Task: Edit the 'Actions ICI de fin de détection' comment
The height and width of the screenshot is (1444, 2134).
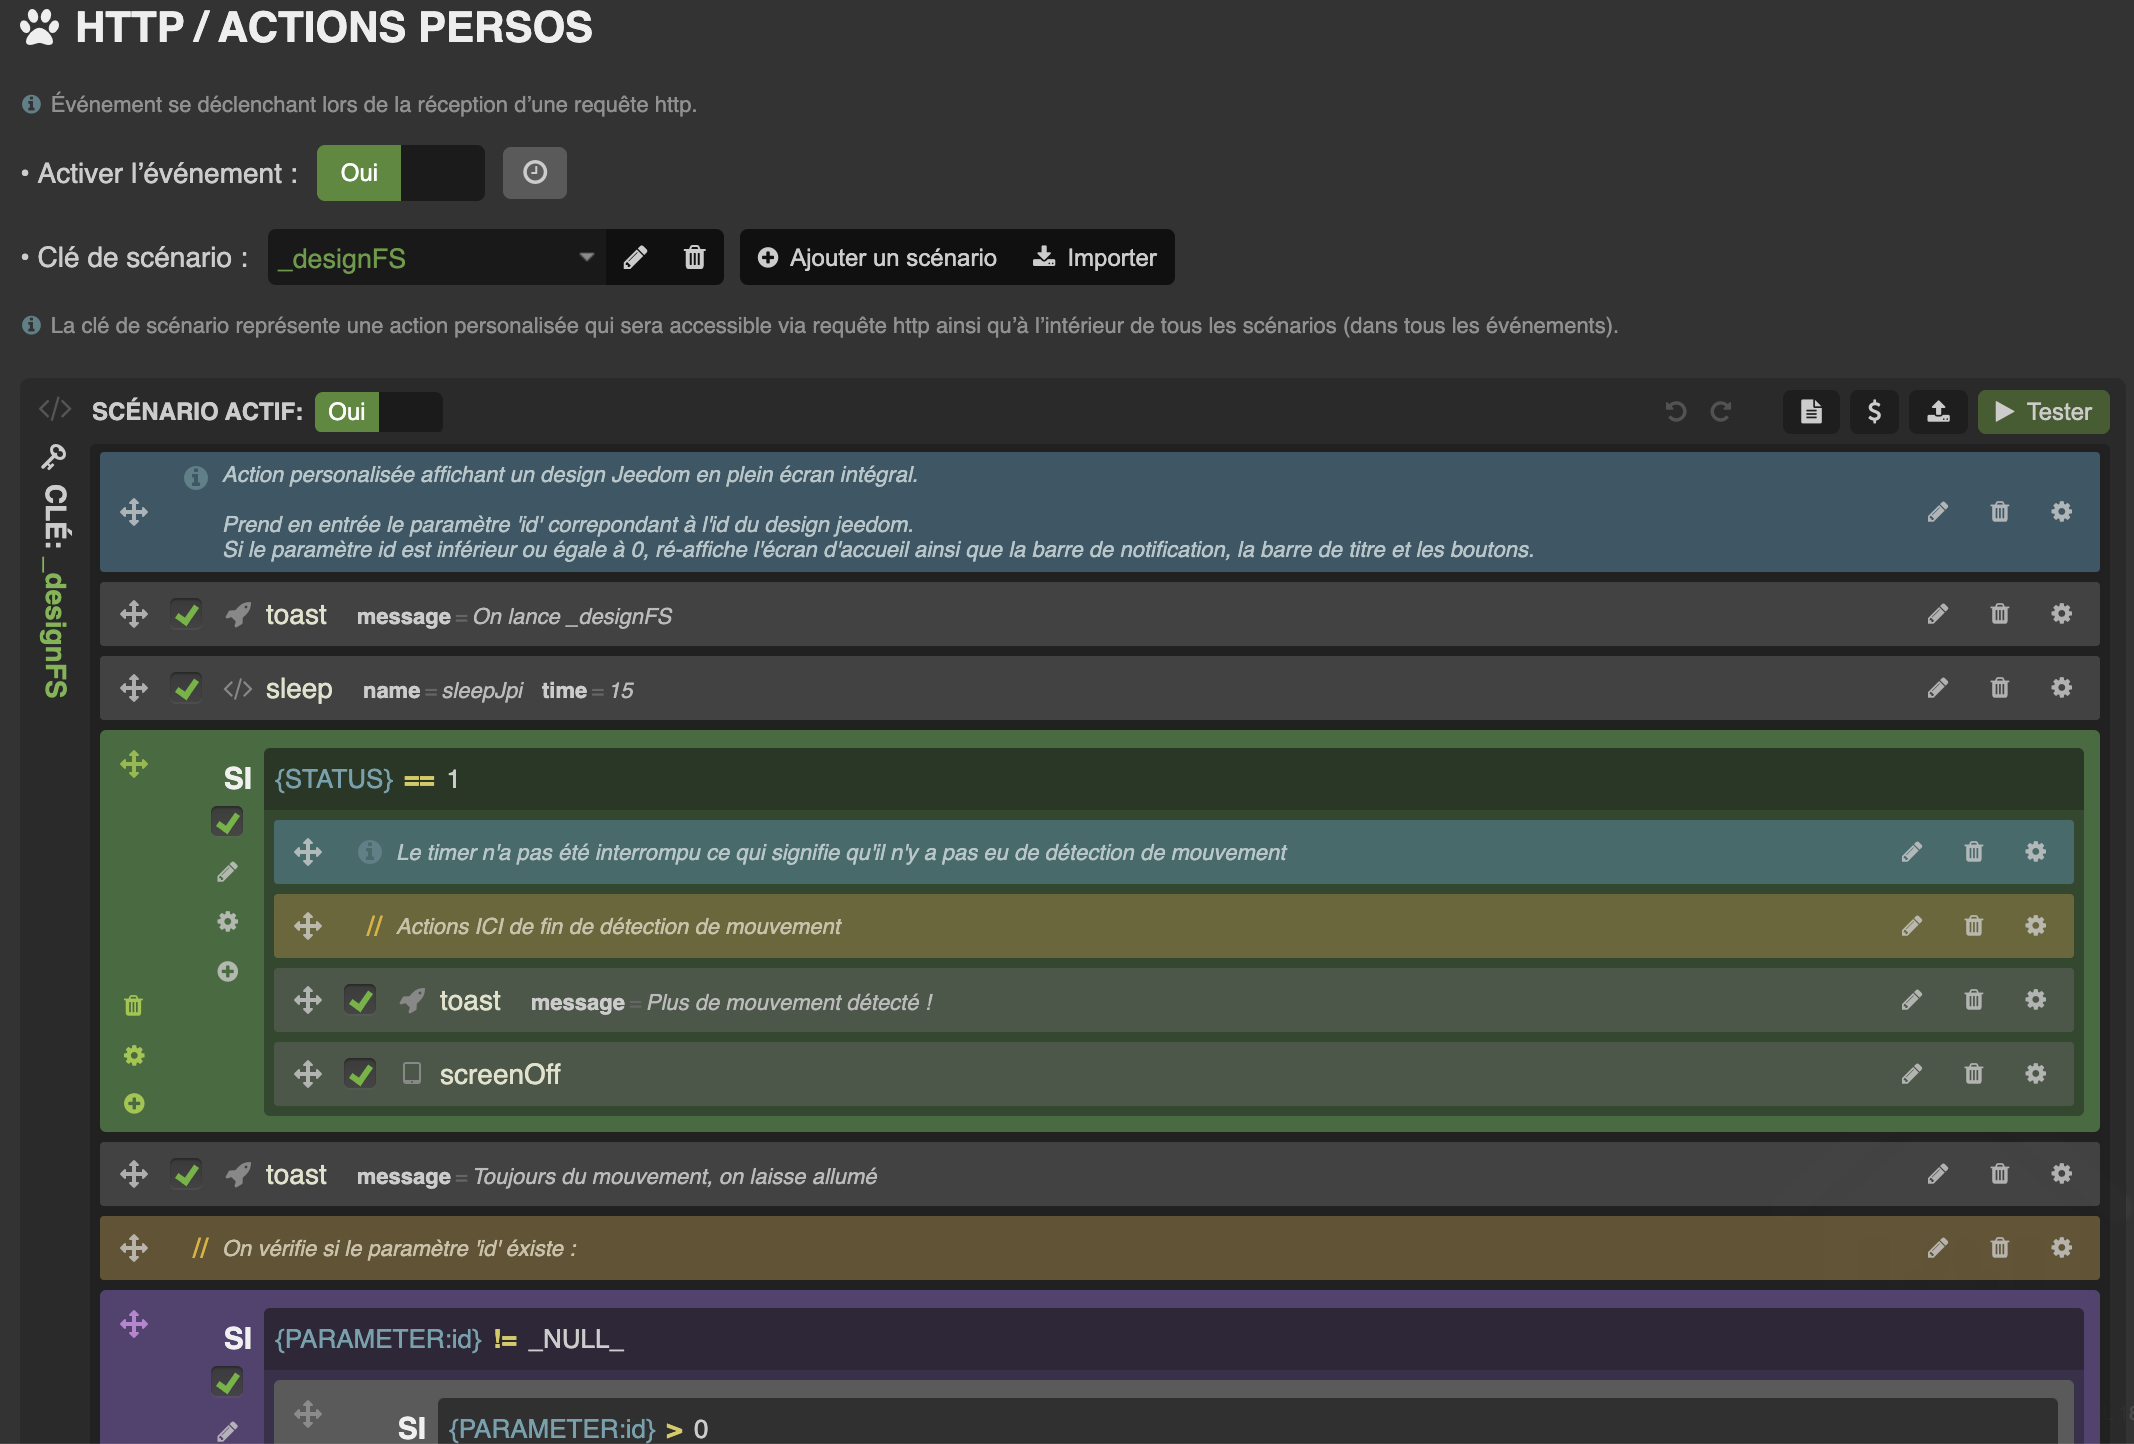Action: 1912,926
